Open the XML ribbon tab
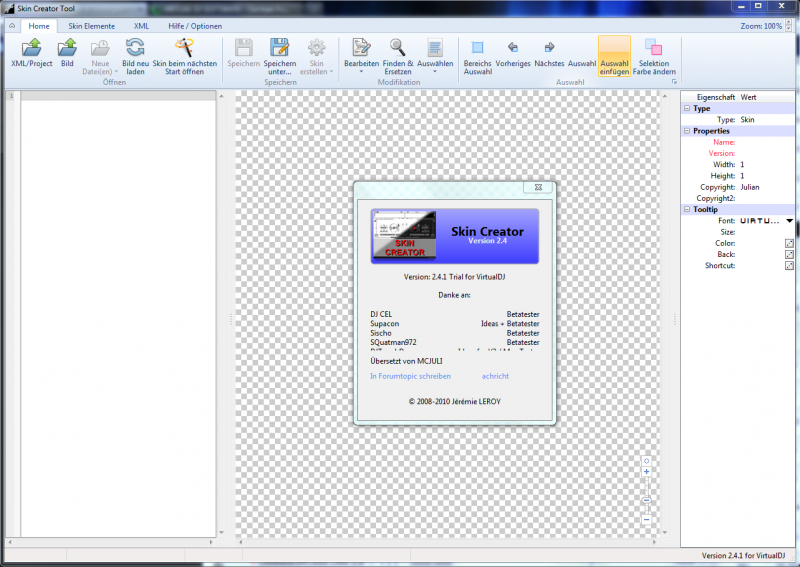Image resolution: width=800 pixels, height=567 pixels. [x=141, y=26]
